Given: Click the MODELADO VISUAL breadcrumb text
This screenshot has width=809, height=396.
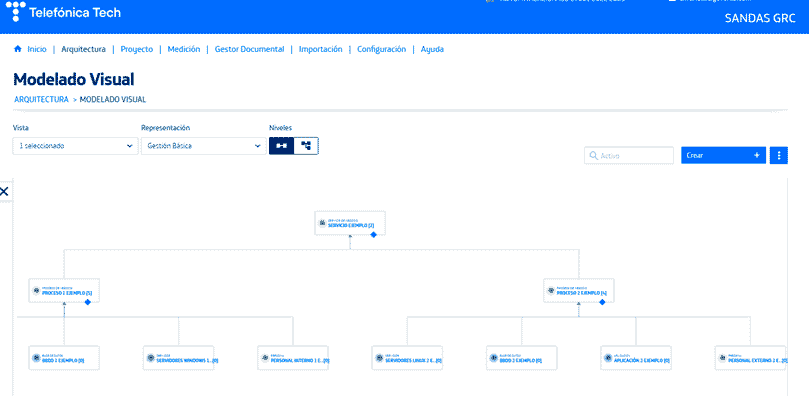Looking at the screenshot, I should [112, 100].
